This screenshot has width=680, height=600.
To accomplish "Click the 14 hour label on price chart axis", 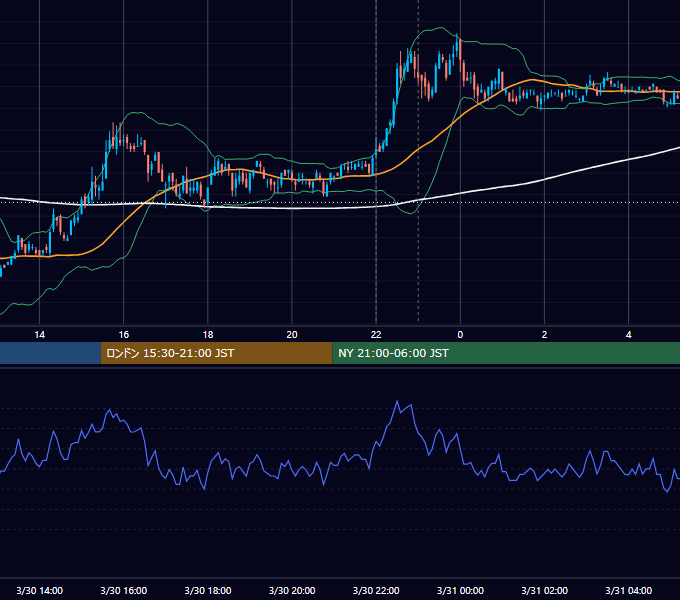I will (x=39, y=335).
